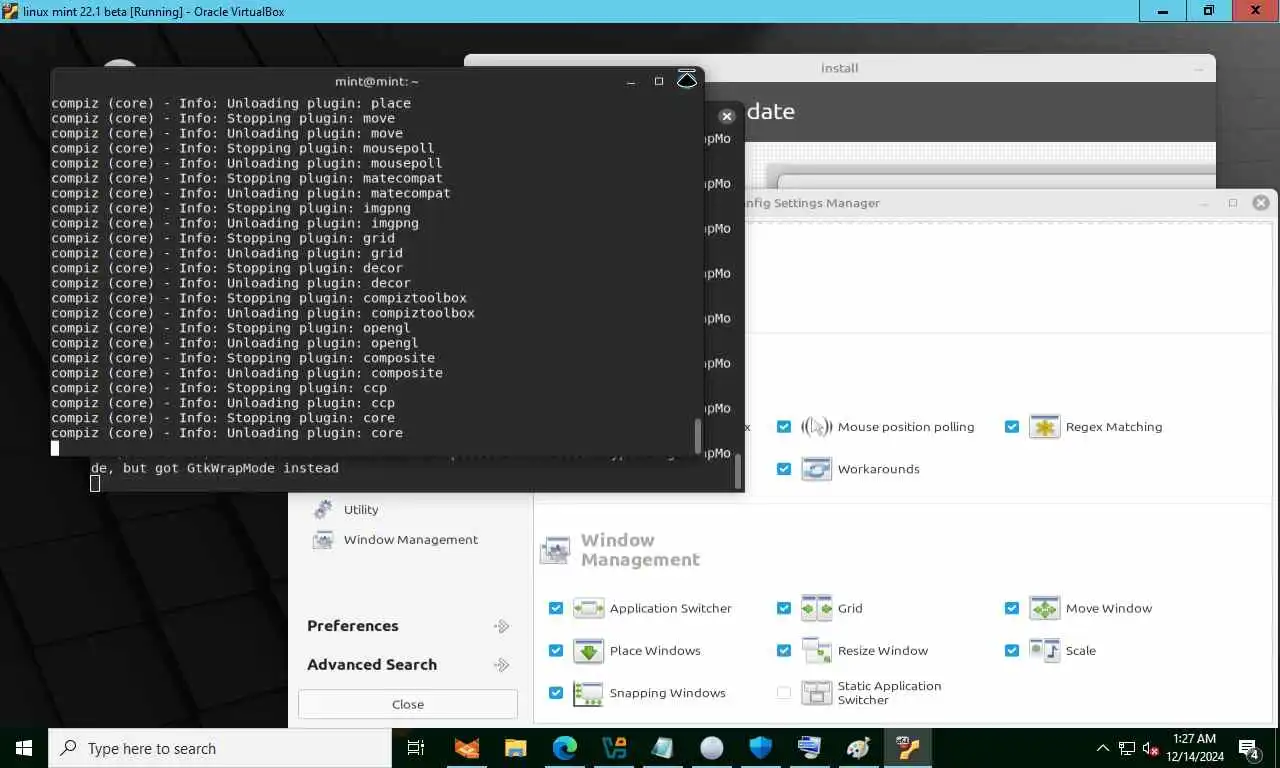Viewport: 1280px width, 768px height.
Task: Disable the Regex Matching checkbox
Action: [x=1012, y=427]
